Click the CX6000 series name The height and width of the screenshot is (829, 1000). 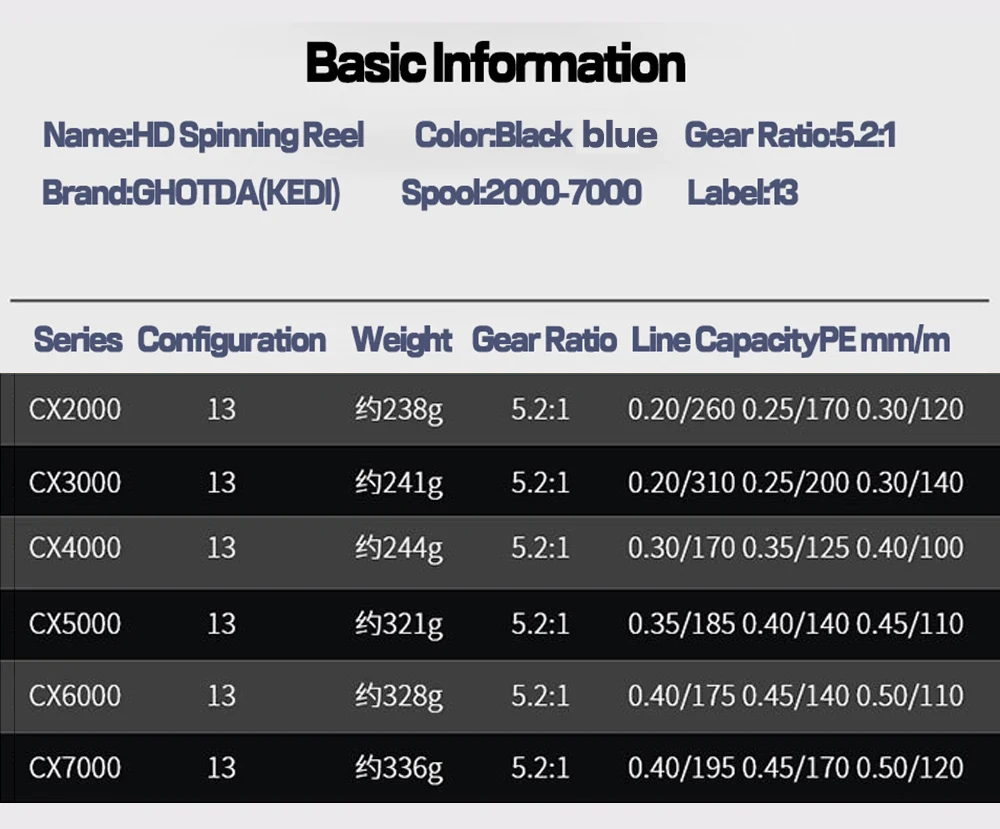tap(75, 695)
